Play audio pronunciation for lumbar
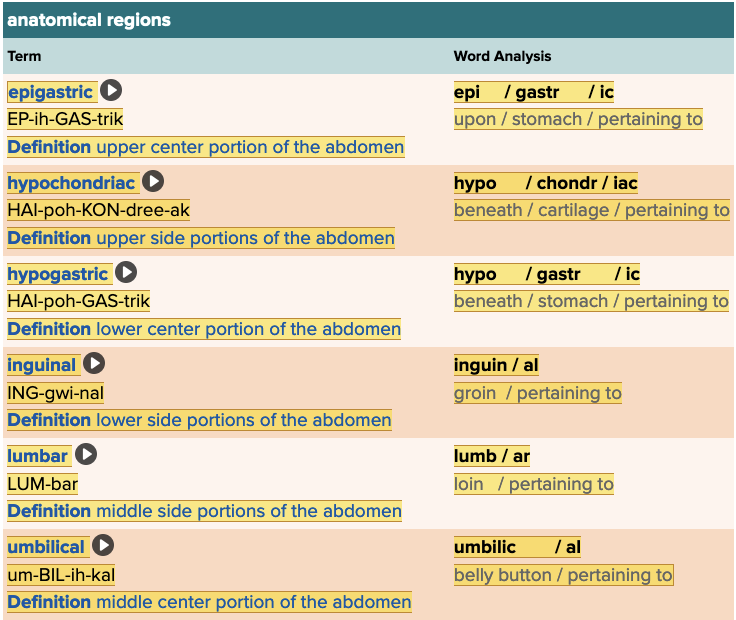736x620 pixels. click(x=87, y=455)
